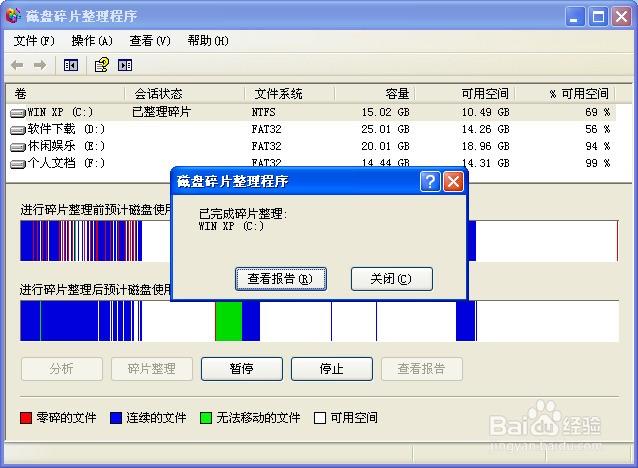Select the WIN XP (C:) drive icon
Screen dimensions: 638x468
pos(18,113)
